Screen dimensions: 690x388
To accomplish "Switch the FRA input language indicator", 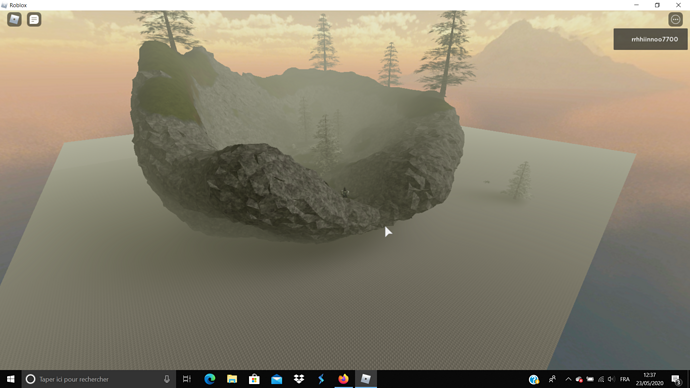I will (x=624, y=379).
